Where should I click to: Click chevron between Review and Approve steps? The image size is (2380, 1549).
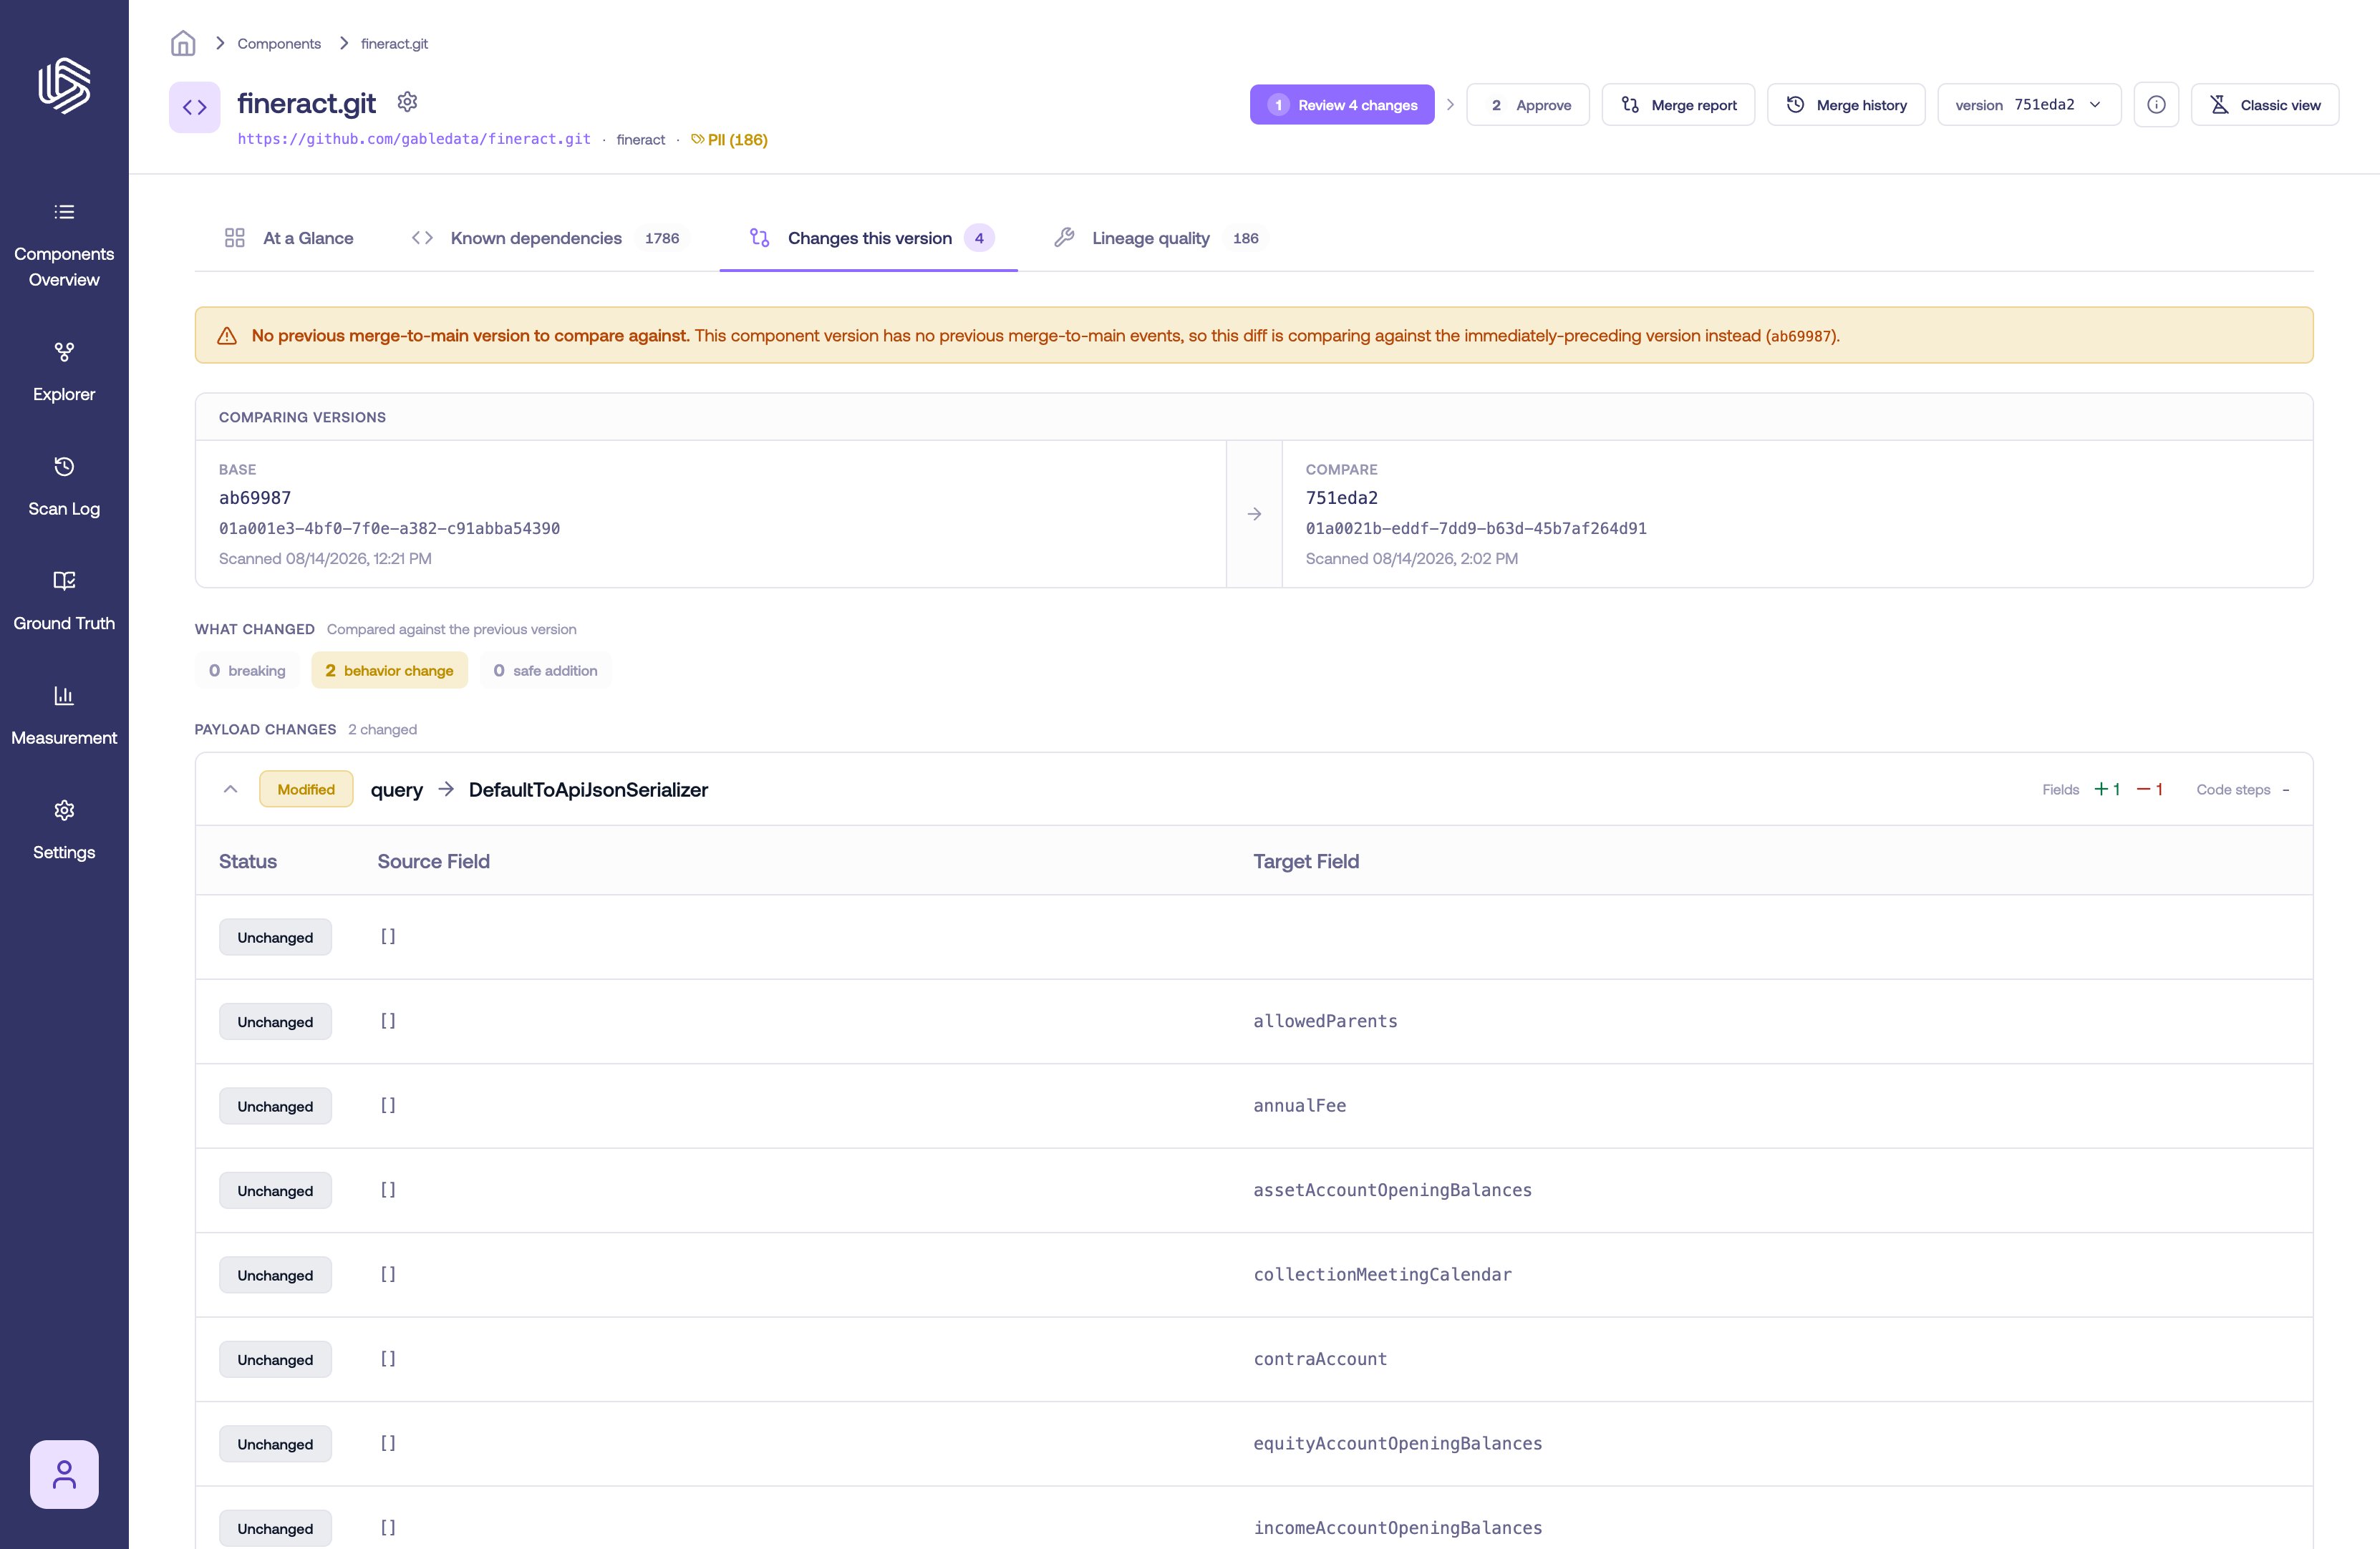tap(1450, 105)
